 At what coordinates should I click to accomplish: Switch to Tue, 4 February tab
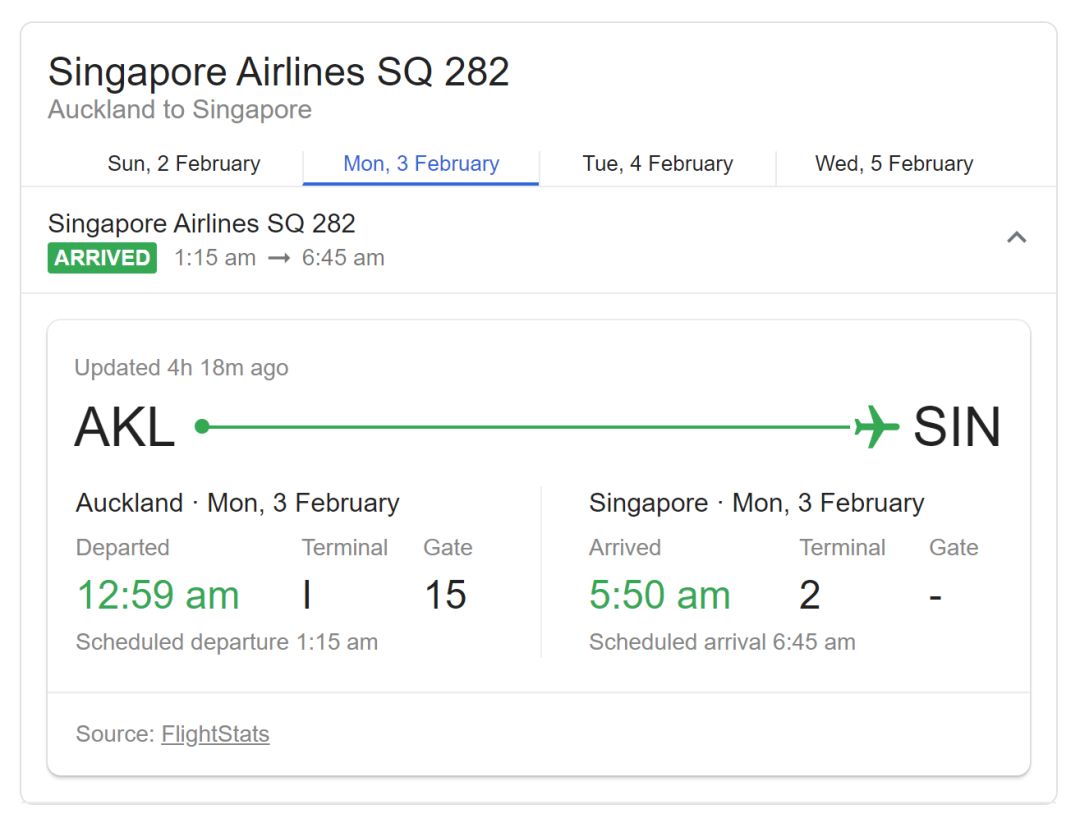point(658,164)
